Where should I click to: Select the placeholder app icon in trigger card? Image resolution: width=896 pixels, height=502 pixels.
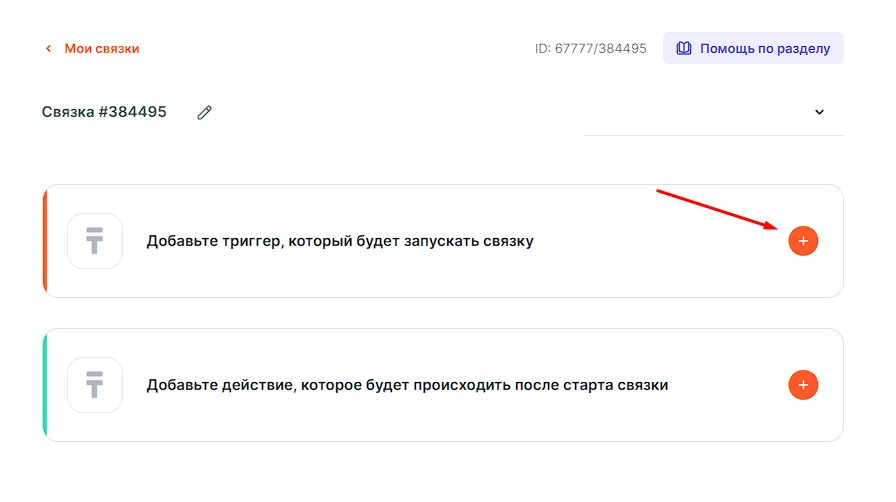coord(95,241)
